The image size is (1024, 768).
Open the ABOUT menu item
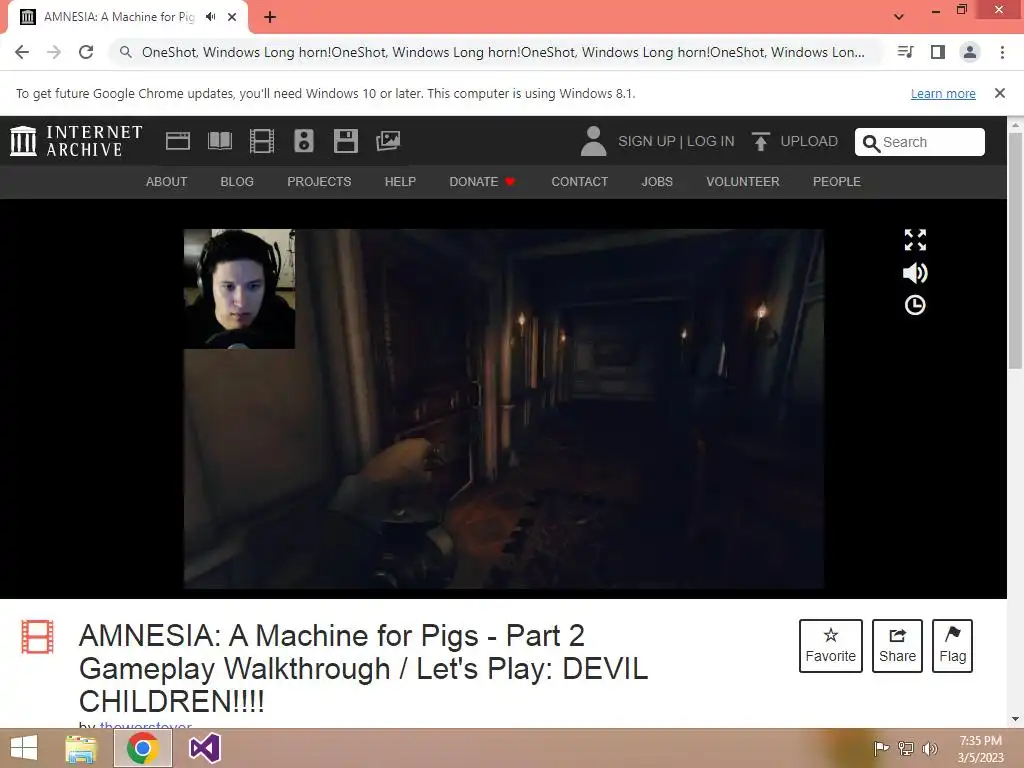point(167,182)
